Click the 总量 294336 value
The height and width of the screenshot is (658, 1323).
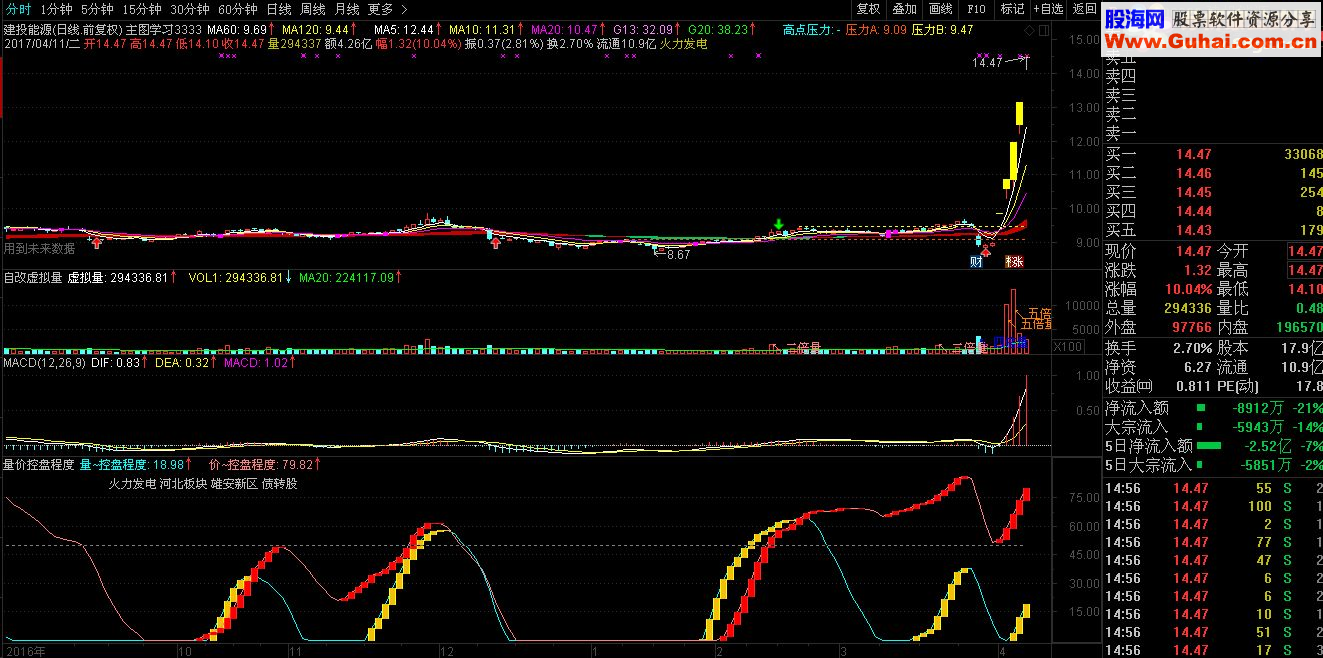point(1187,308)
